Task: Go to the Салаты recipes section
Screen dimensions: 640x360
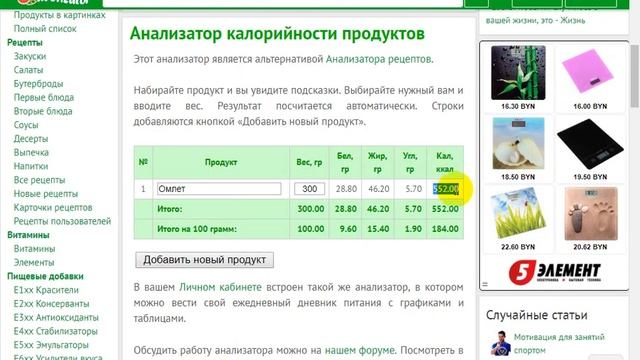Action: (28, 70)
